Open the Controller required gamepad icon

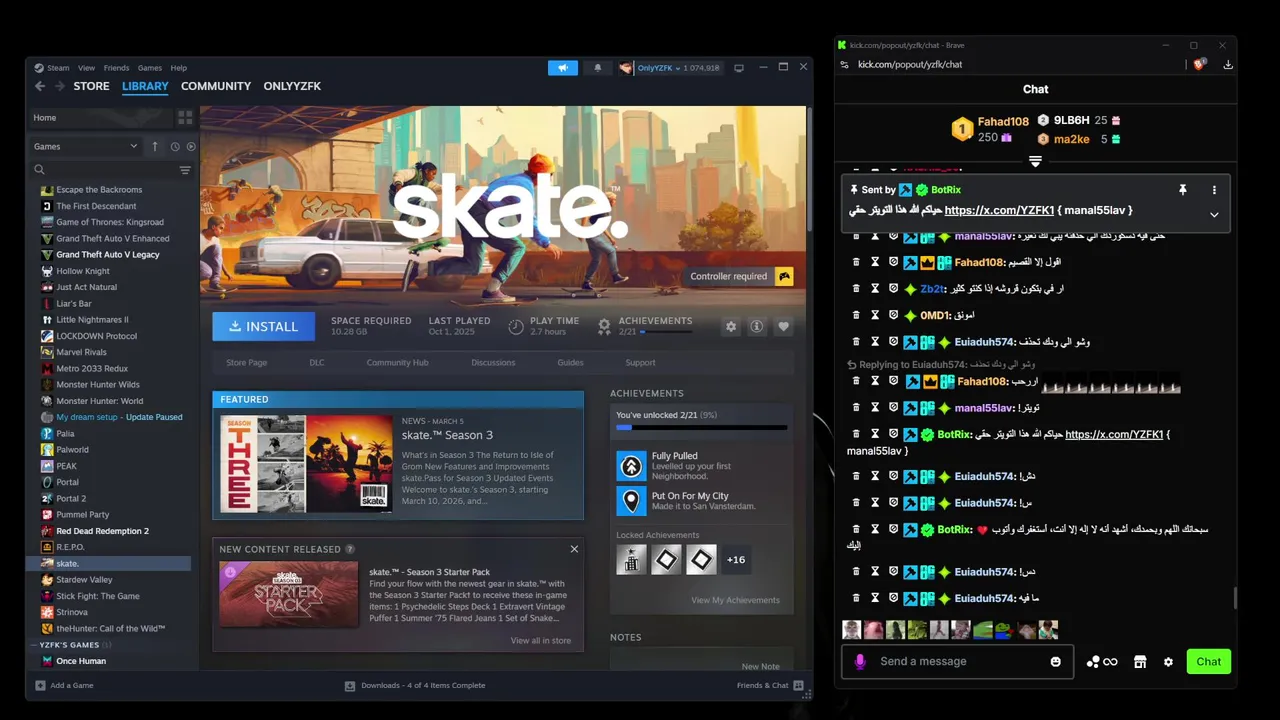[x=785, y=276]
